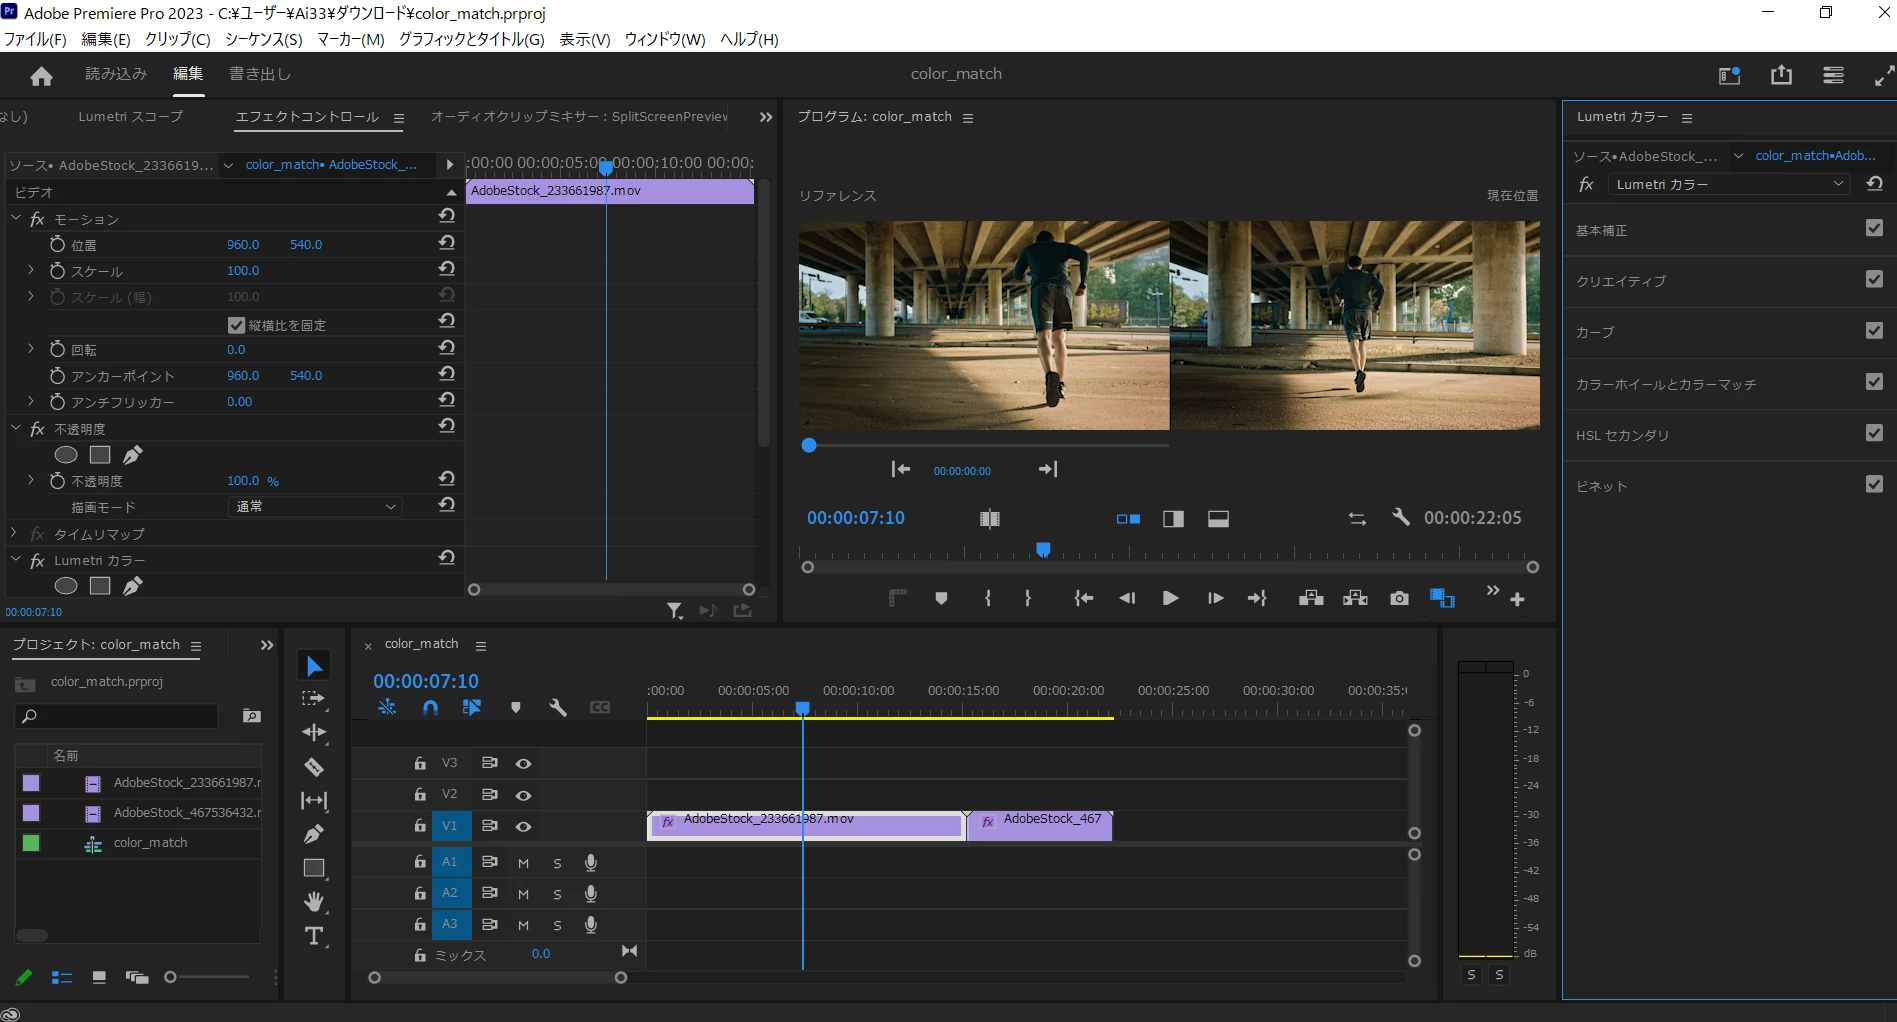Toggle the 基本補正 checkbox in Lumetri

[x=1874, y=229]
